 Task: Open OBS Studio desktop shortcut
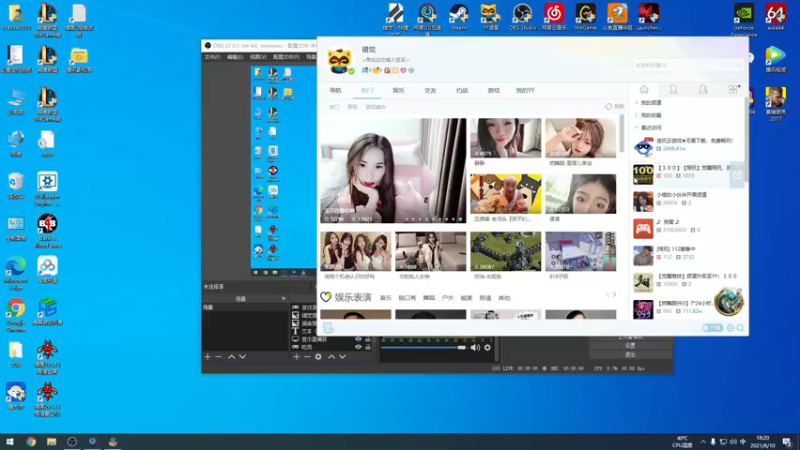(x=522, y=17)
